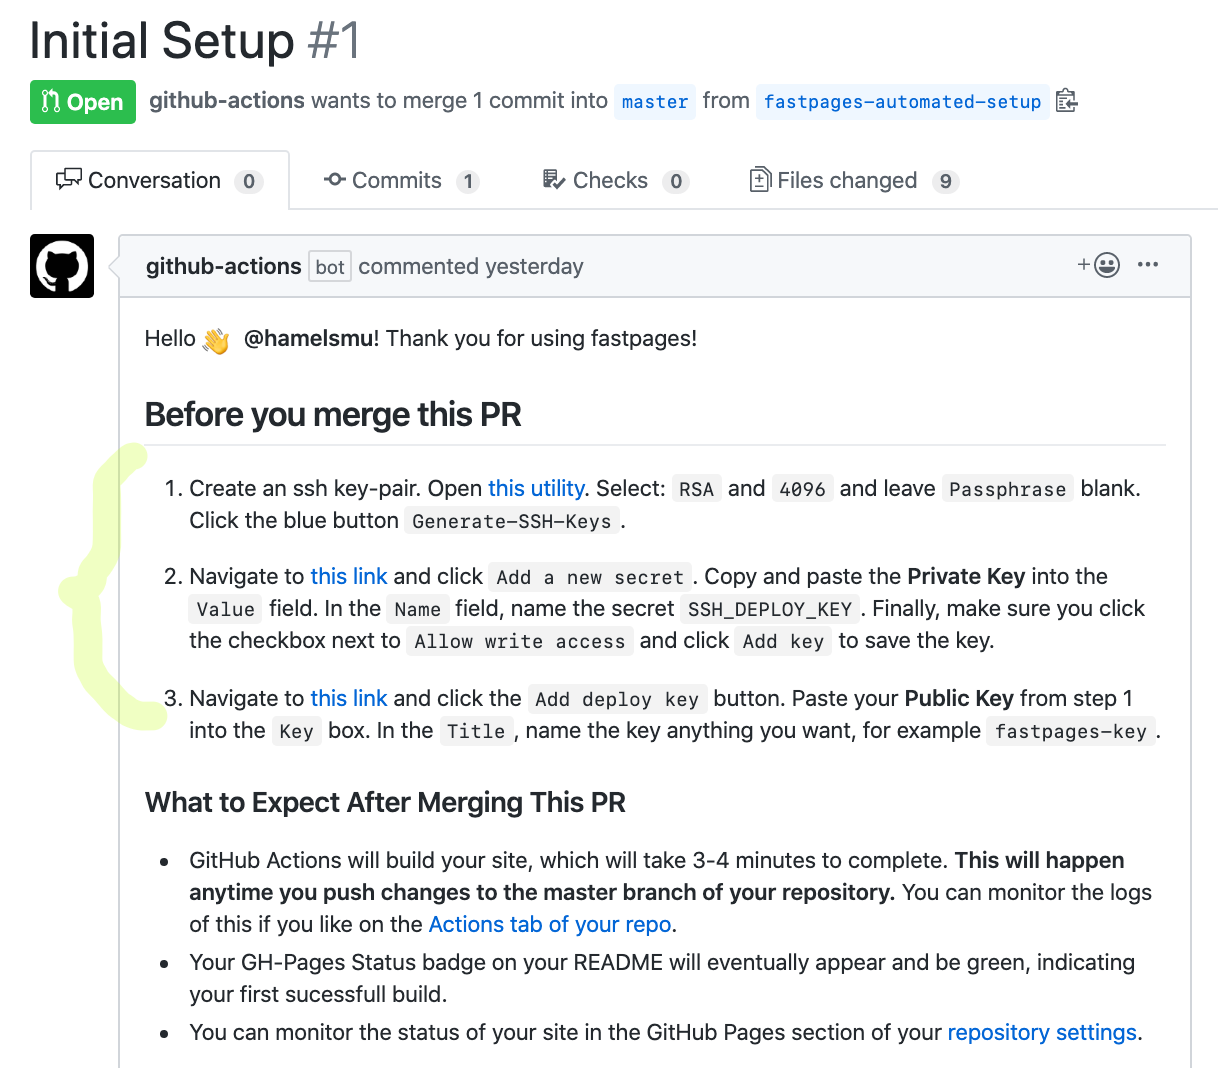View the Files changed tab
This screenshot has height=1068, width=1218.
pyautogui.click(x=854, y=181)
